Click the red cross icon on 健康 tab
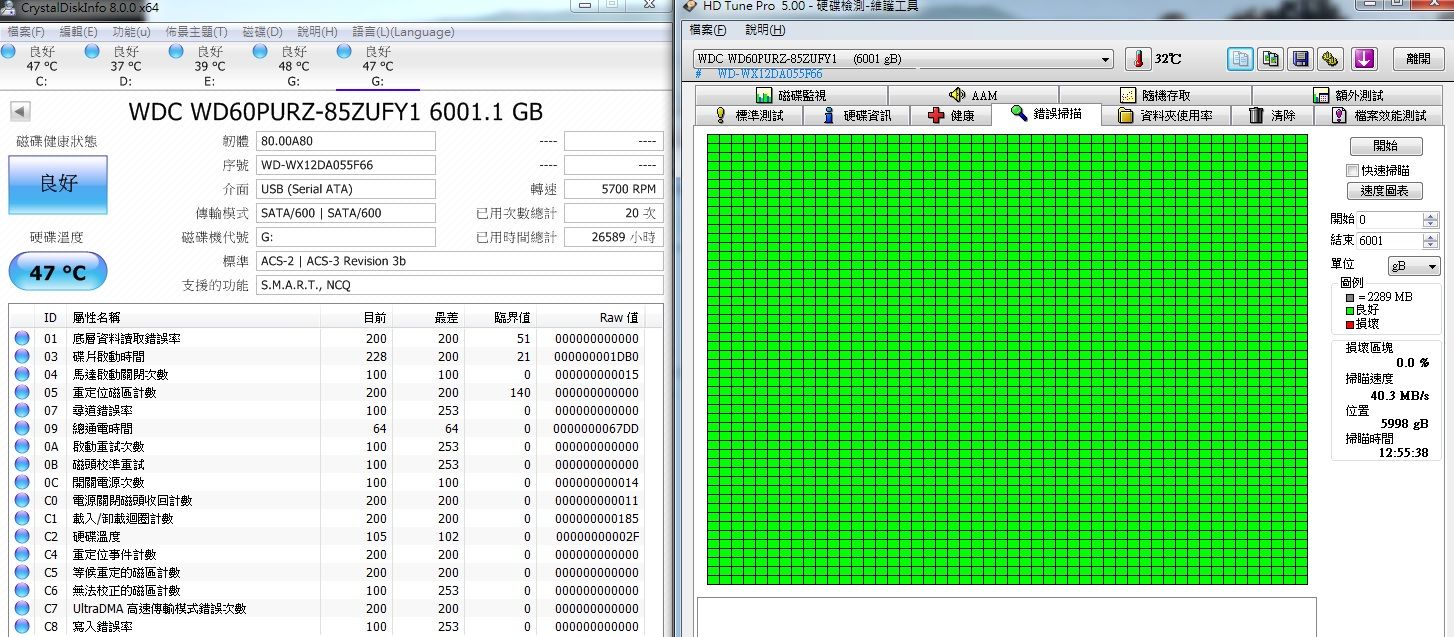1454x637 pixels. [x=936, y=115]
